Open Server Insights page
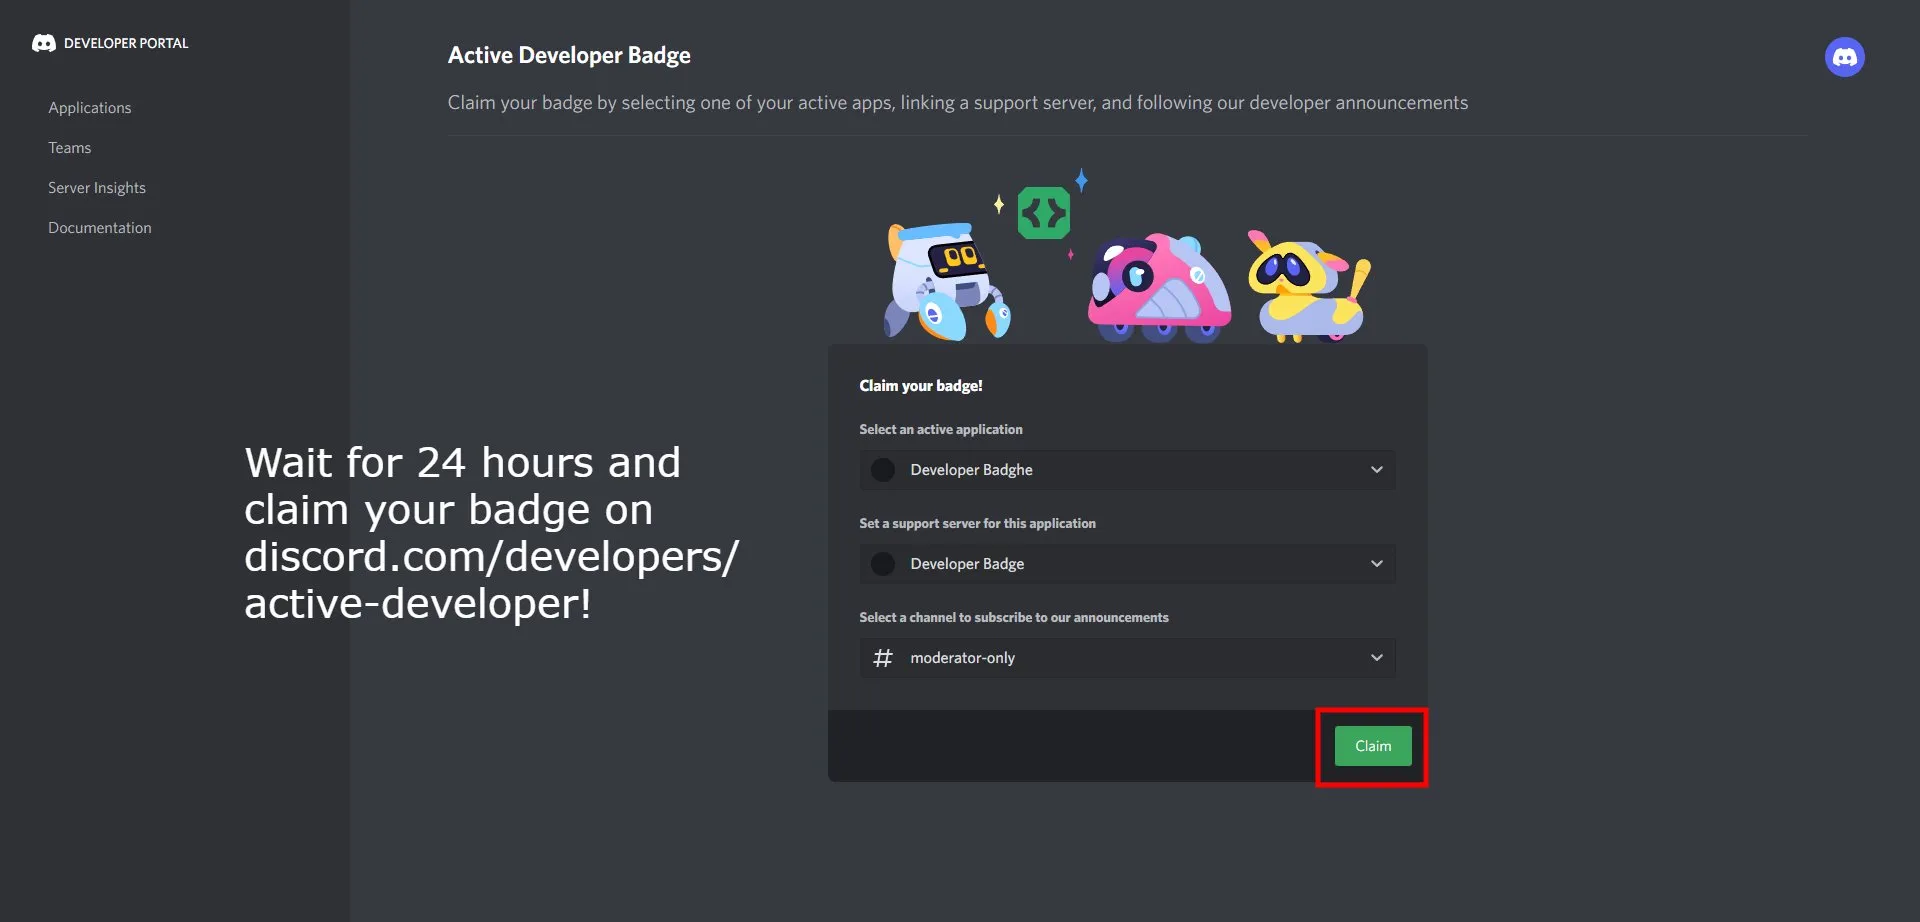1920x922 pixels. click(97, 188)
